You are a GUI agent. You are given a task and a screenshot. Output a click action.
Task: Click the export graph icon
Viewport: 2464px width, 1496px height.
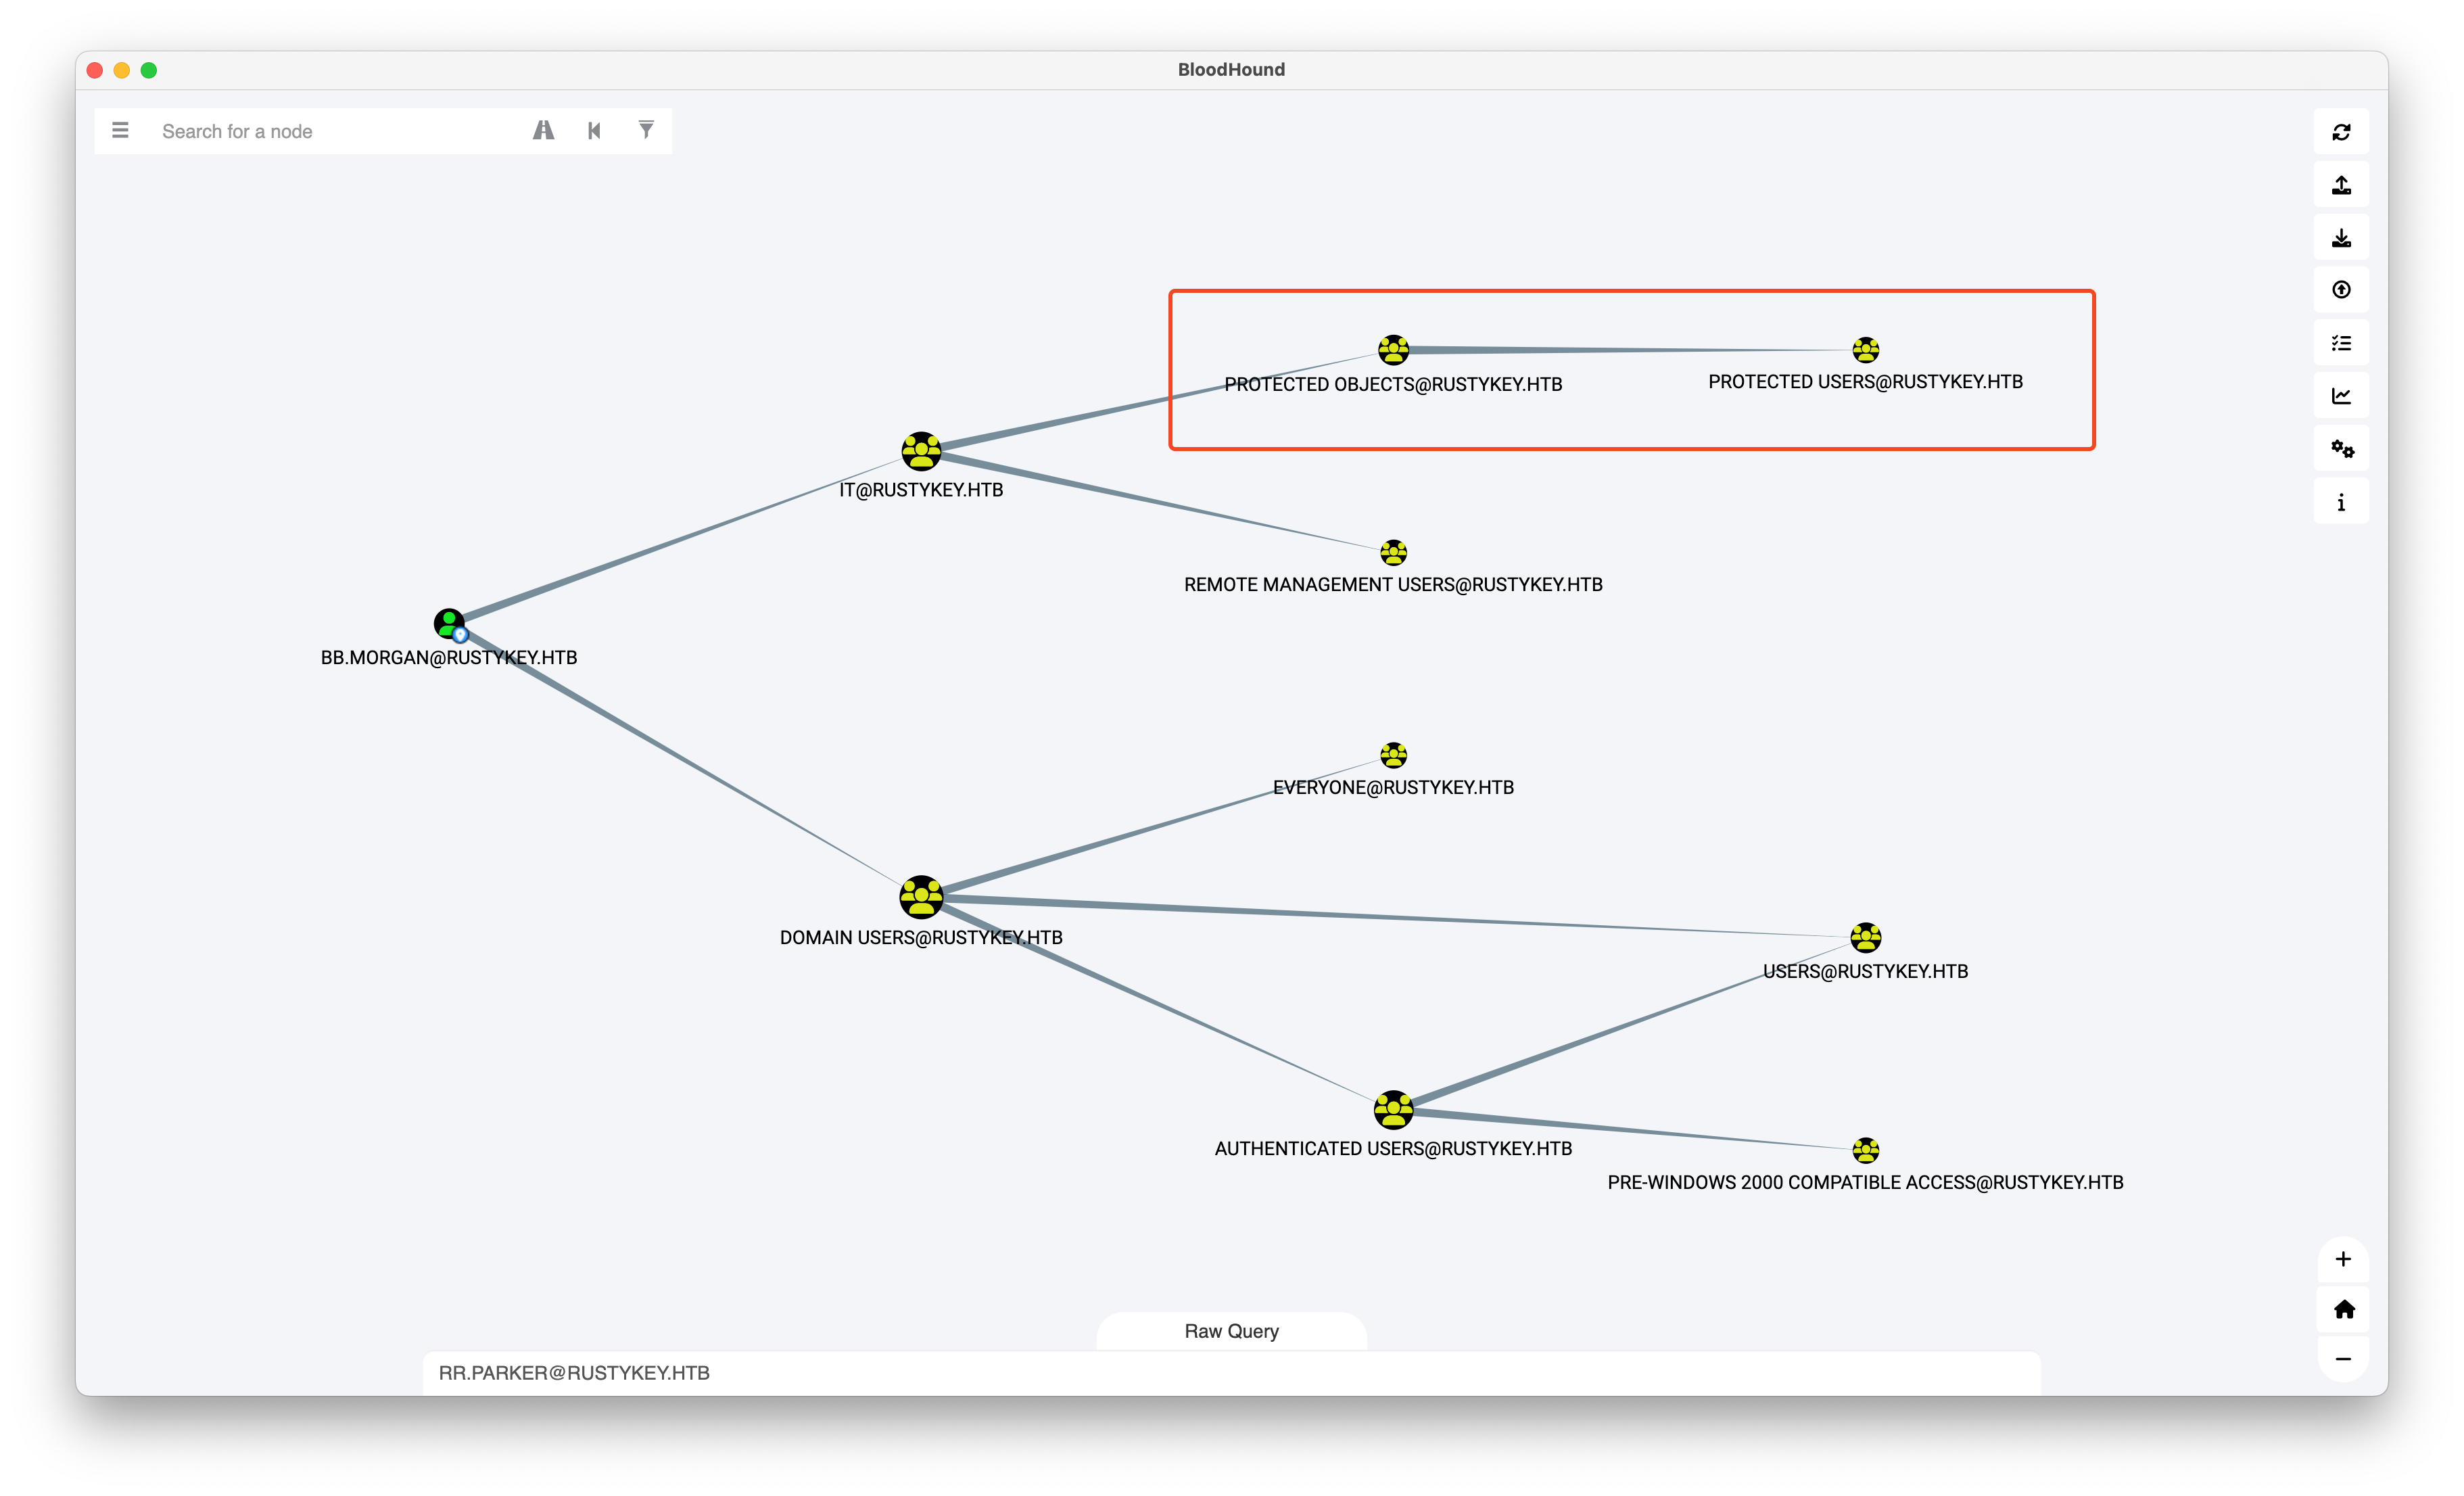pos(2341,185)
